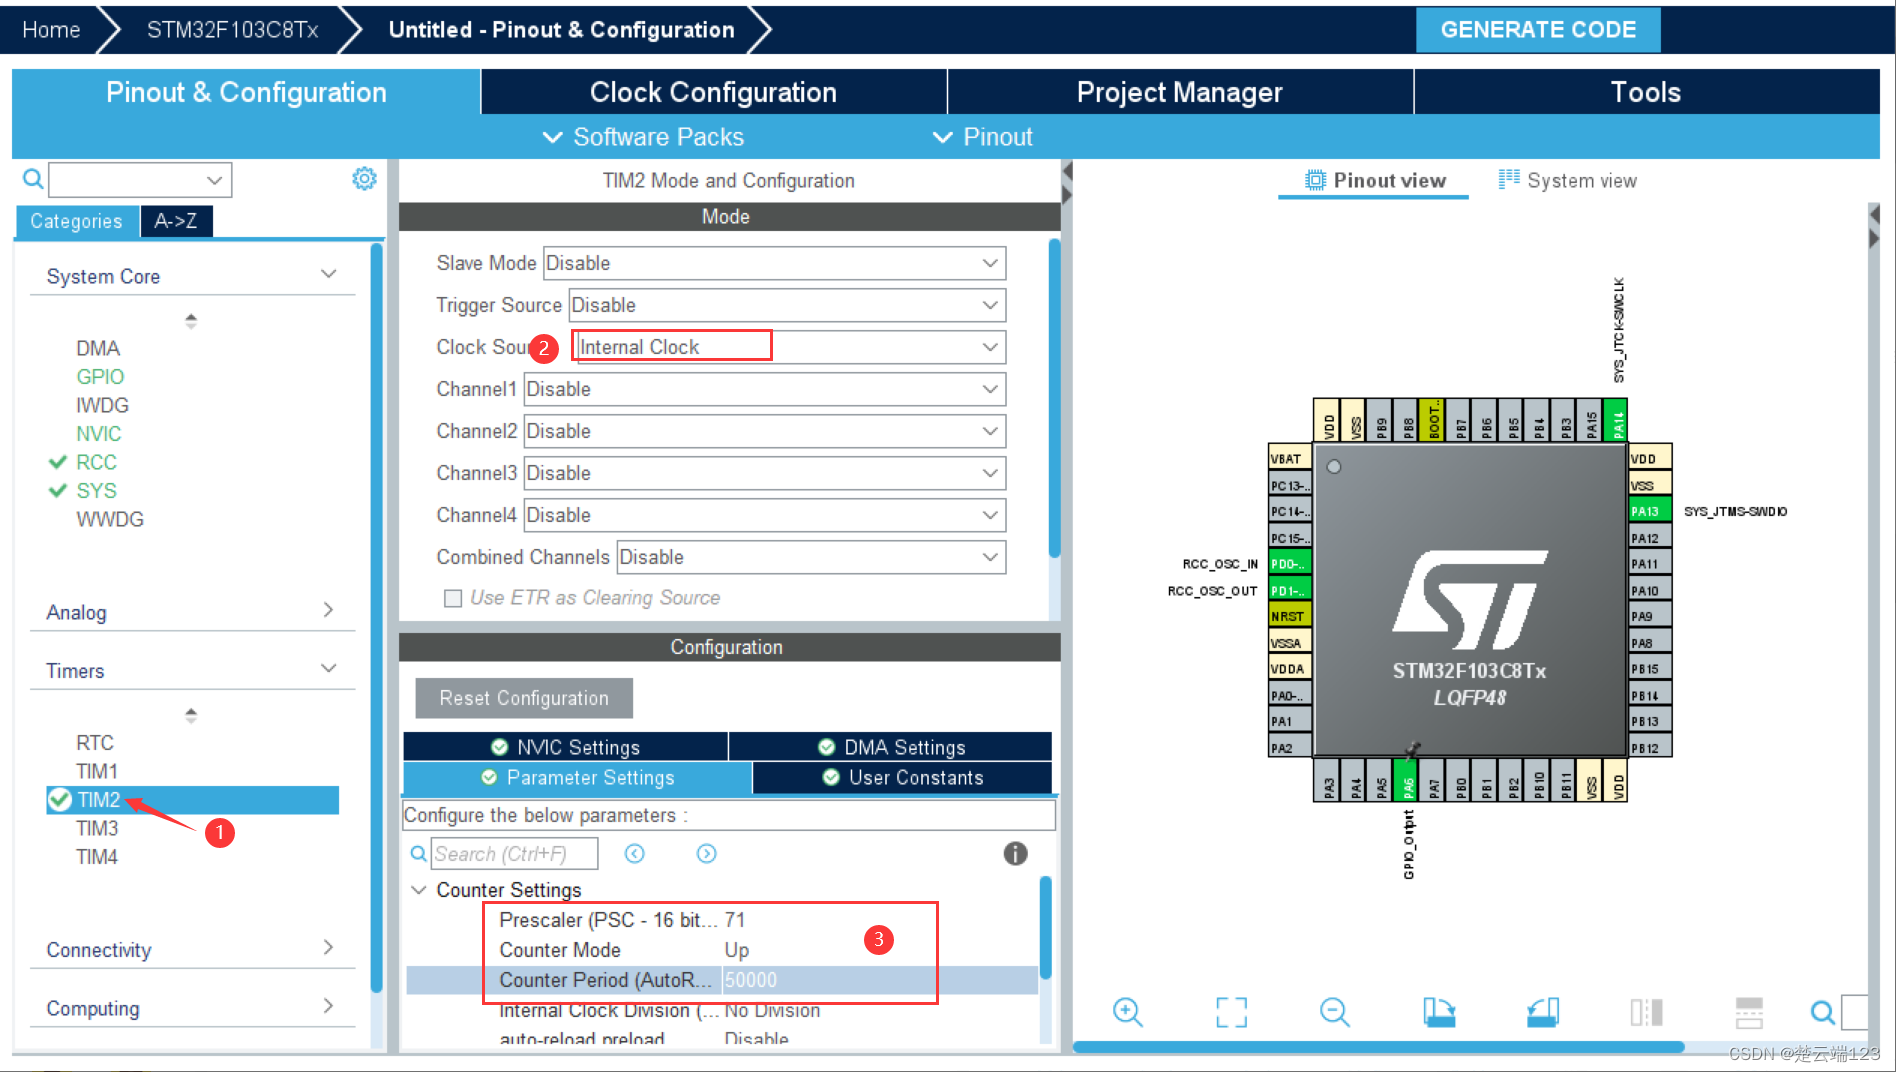Viewport: 1896px width, 1072px height.
Task: Click the VBAT pin on chip
Action: pos(1290,458)
